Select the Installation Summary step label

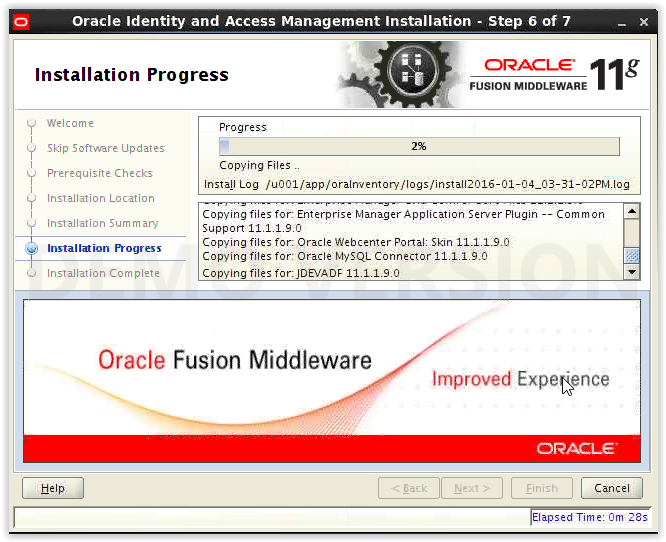point(103,223)
